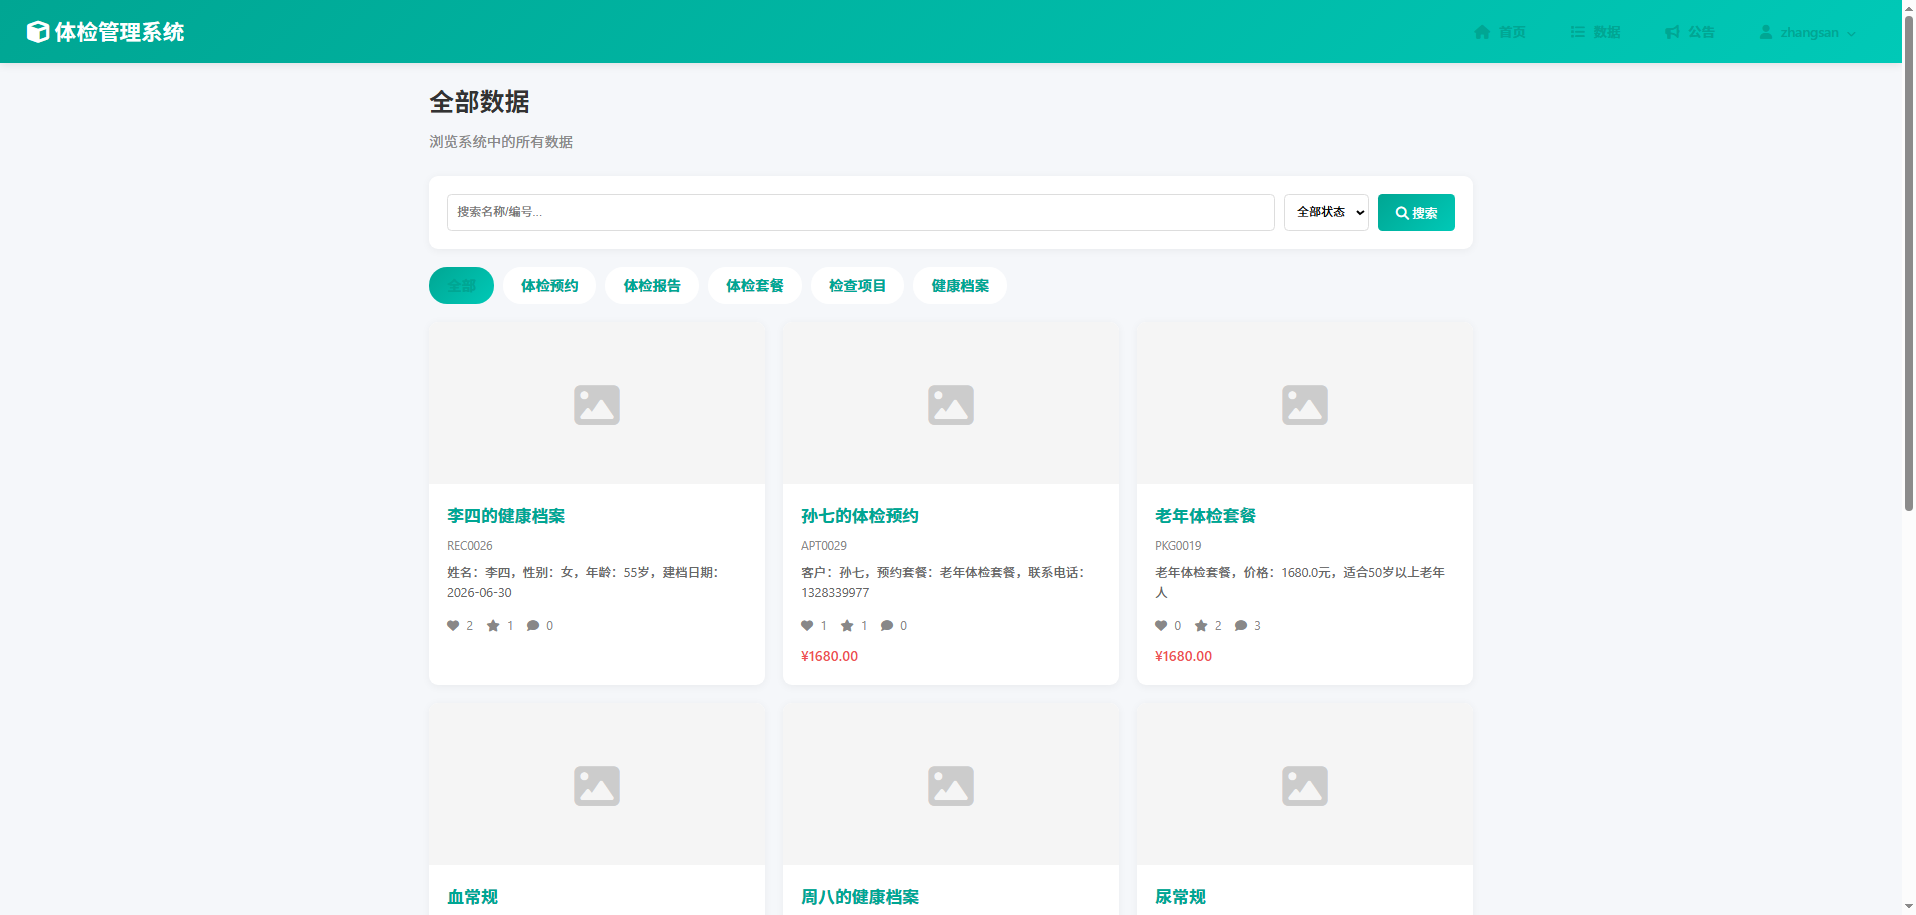Click the 搜索 search button
The width and height of the screenshot is (1916, 915).
(x=1416, y=212)
